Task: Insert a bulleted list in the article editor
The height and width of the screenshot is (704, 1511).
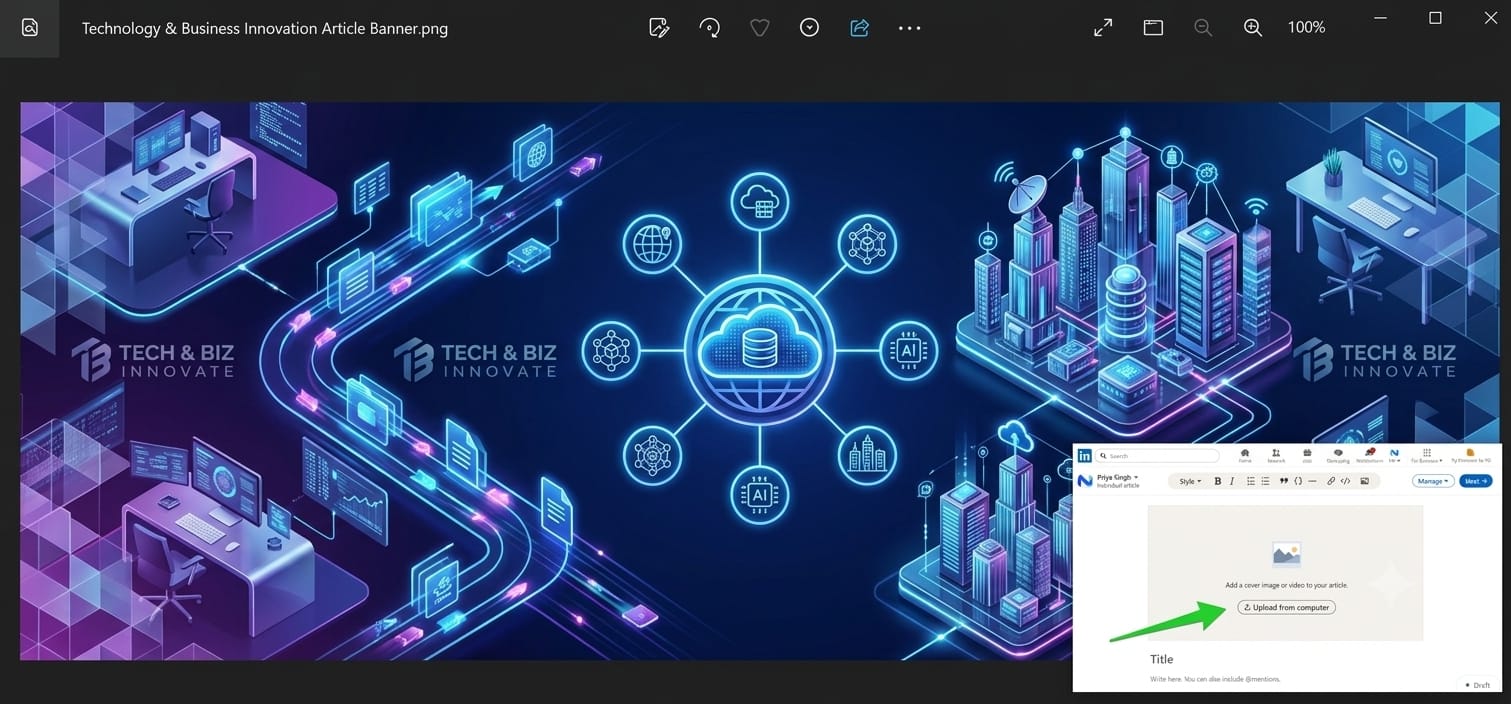Action: pyautogui.click(x=1265, y=481)
